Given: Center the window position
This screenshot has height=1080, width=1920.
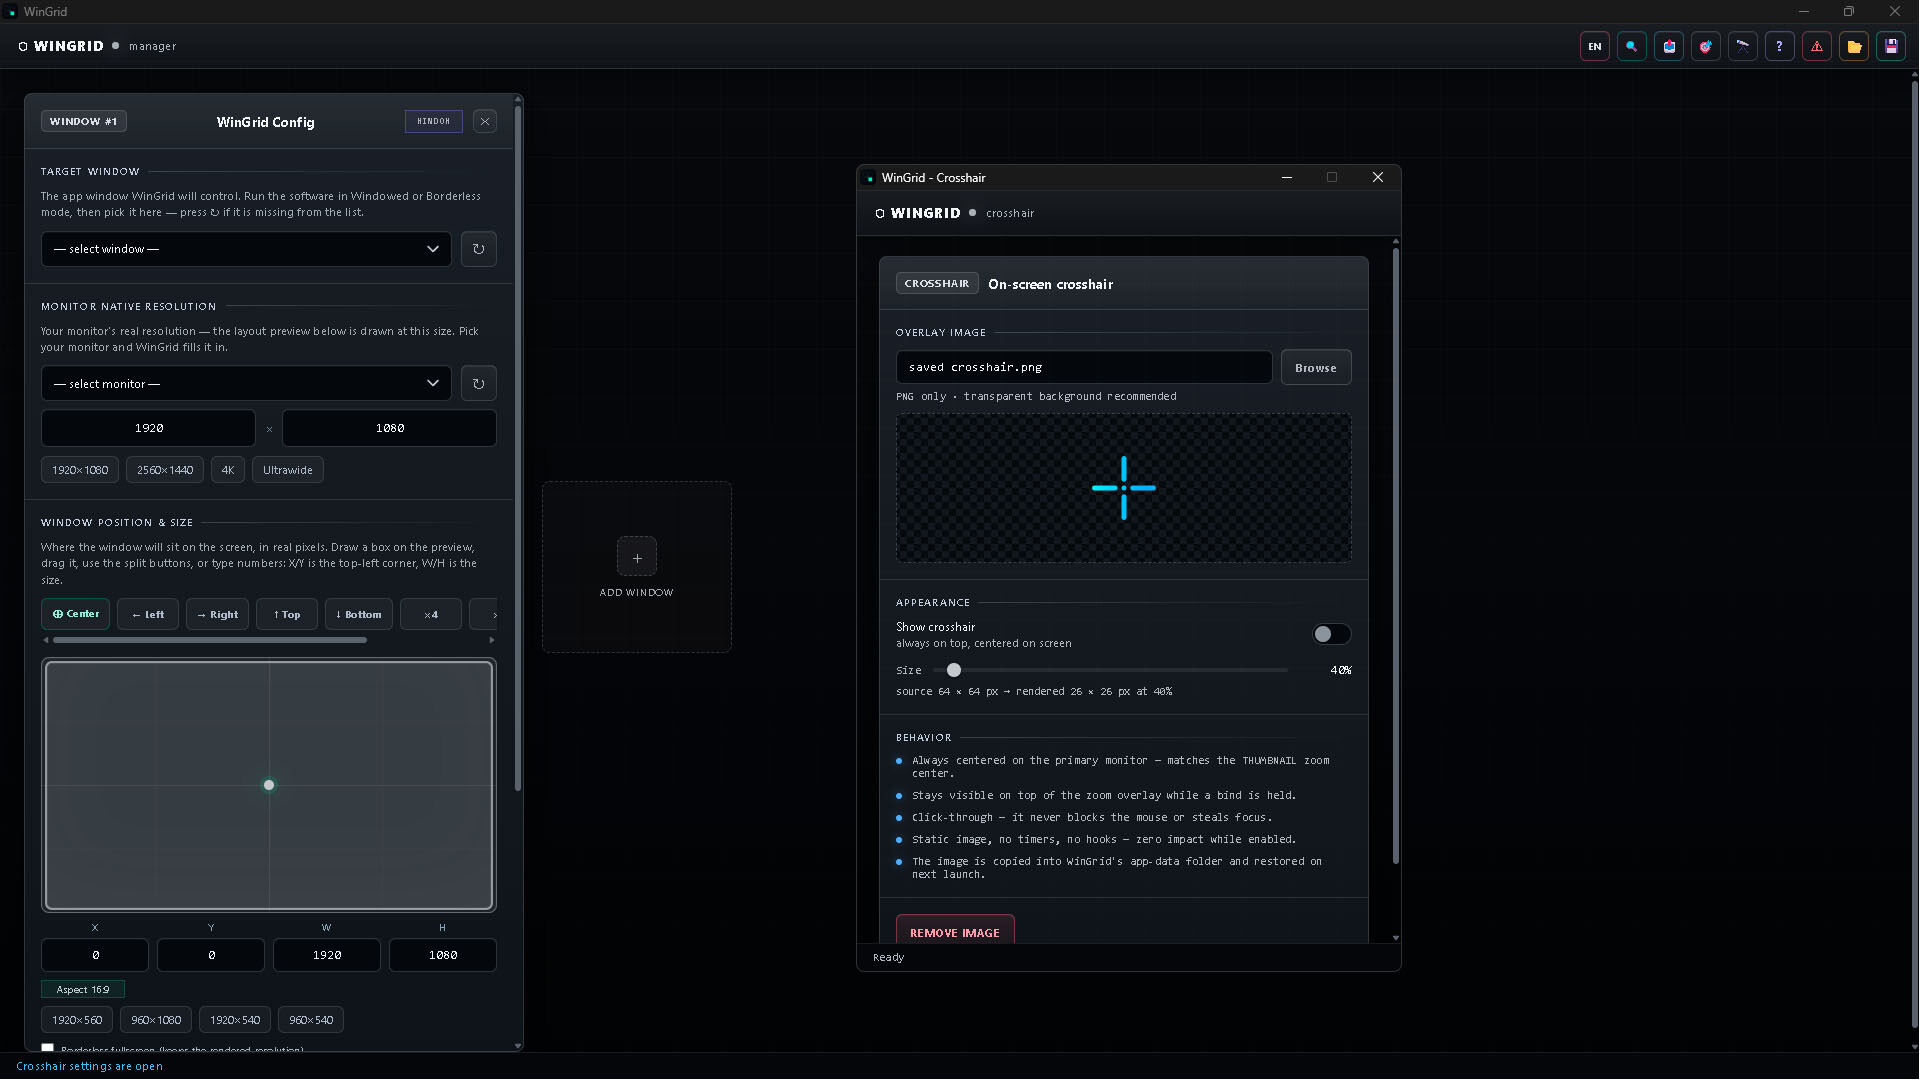Looking at the screenshot, I should [76, 614].
